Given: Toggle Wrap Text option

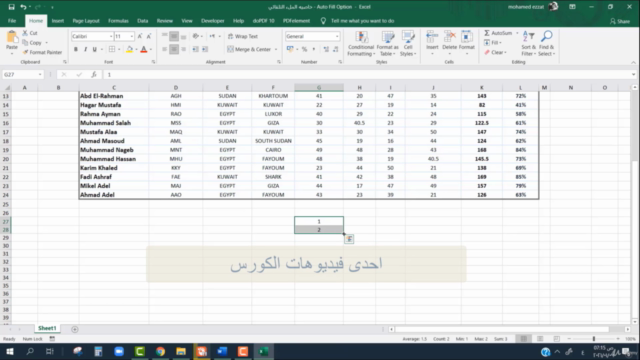Looking at the screenshot, I should [243, 36].
